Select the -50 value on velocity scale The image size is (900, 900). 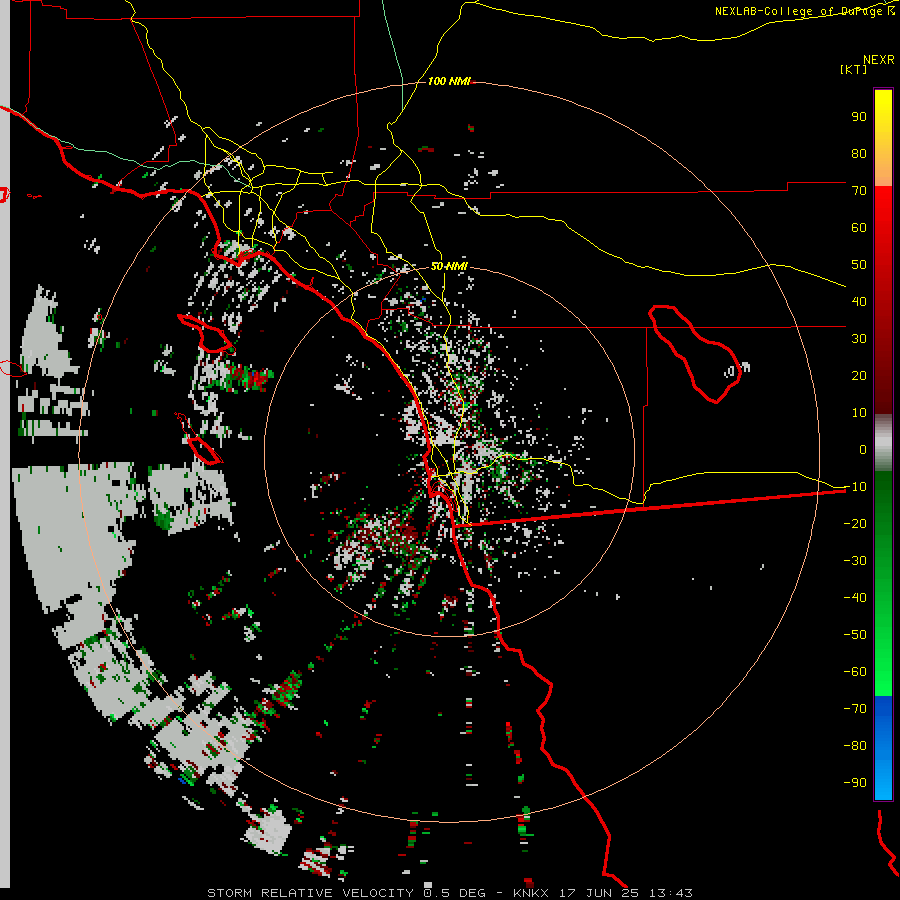click(855, 635)
